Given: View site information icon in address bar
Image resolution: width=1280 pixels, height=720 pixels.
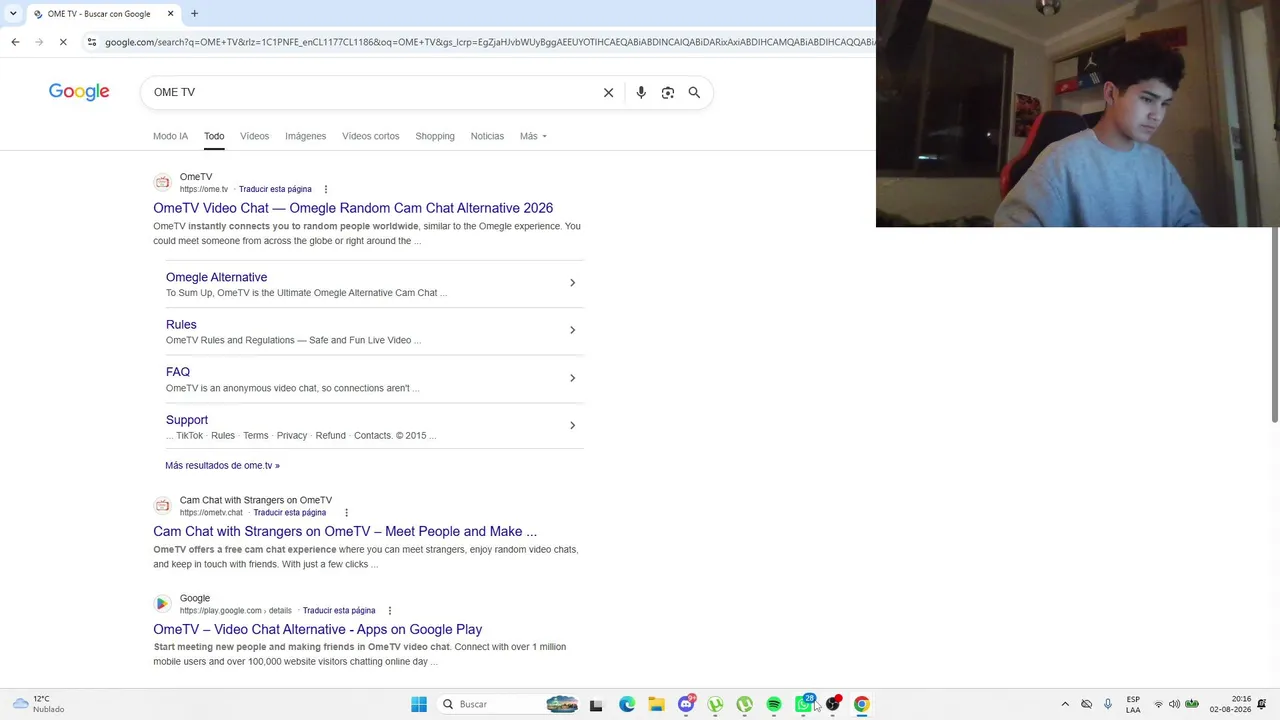Looking at the screenshot, I should click(92, 42).
